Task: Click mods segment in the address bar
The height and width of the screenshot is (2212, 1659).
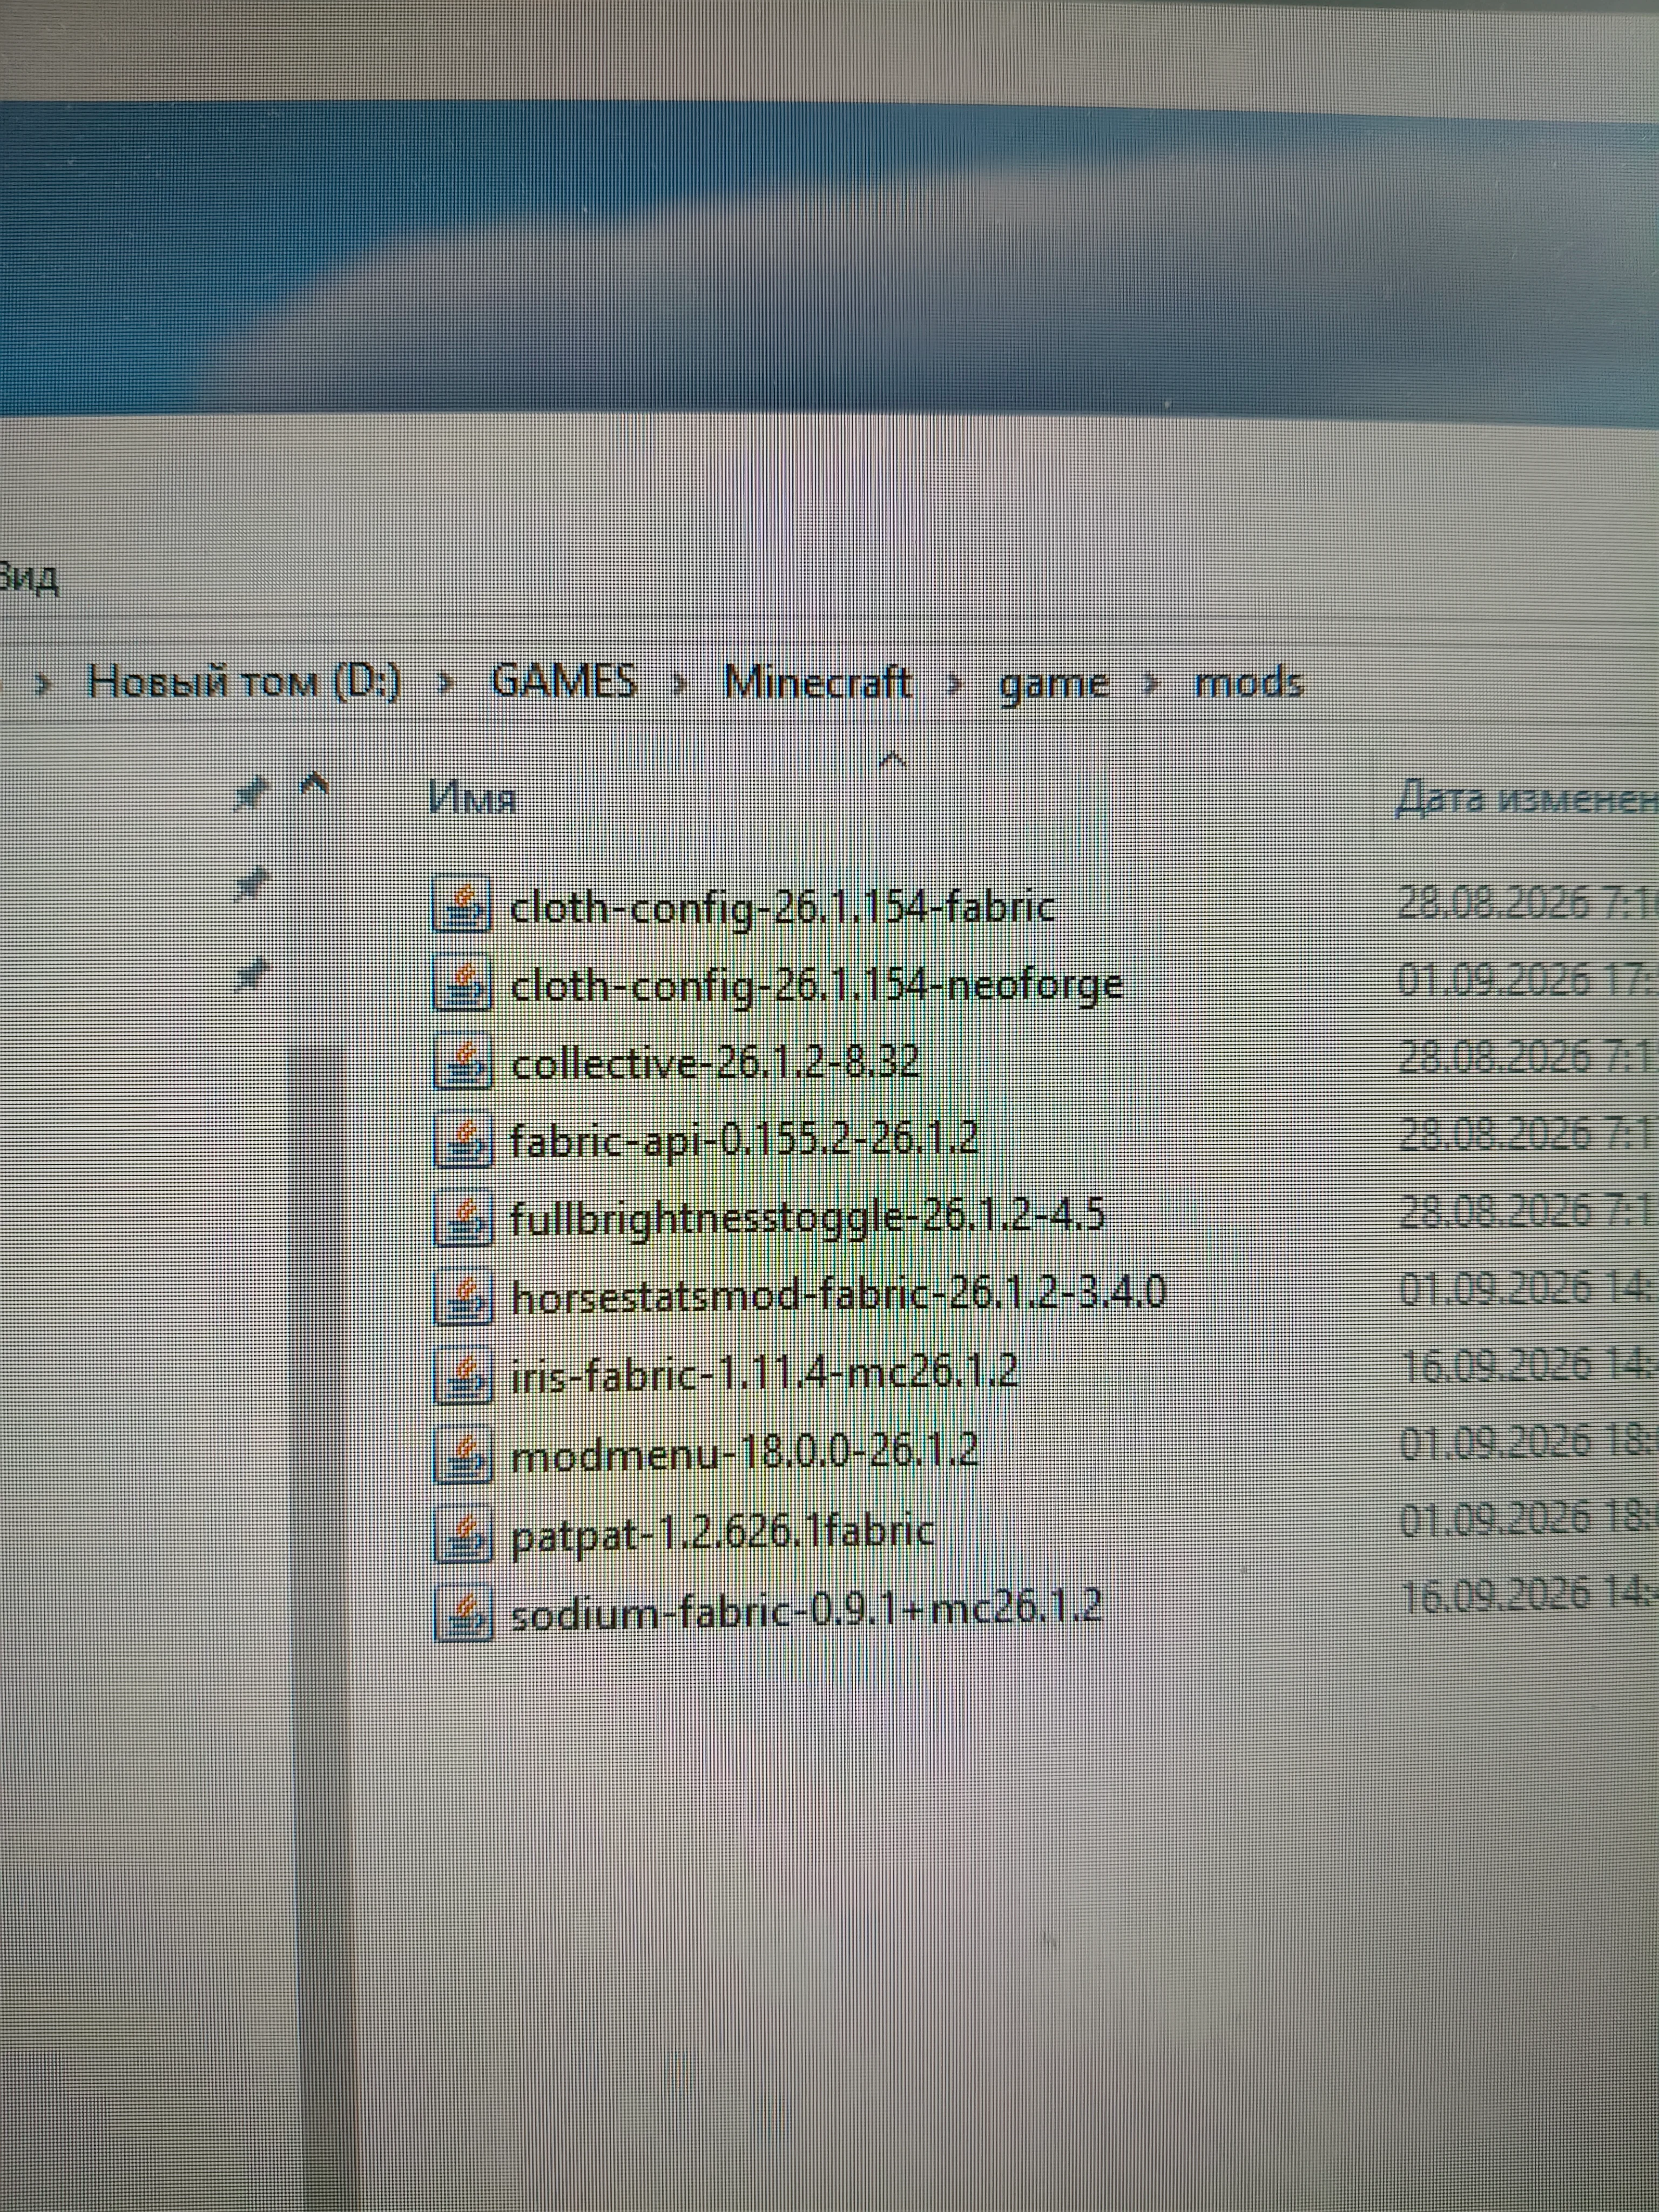Action: pyautogui.click(x=1250, y=683)
